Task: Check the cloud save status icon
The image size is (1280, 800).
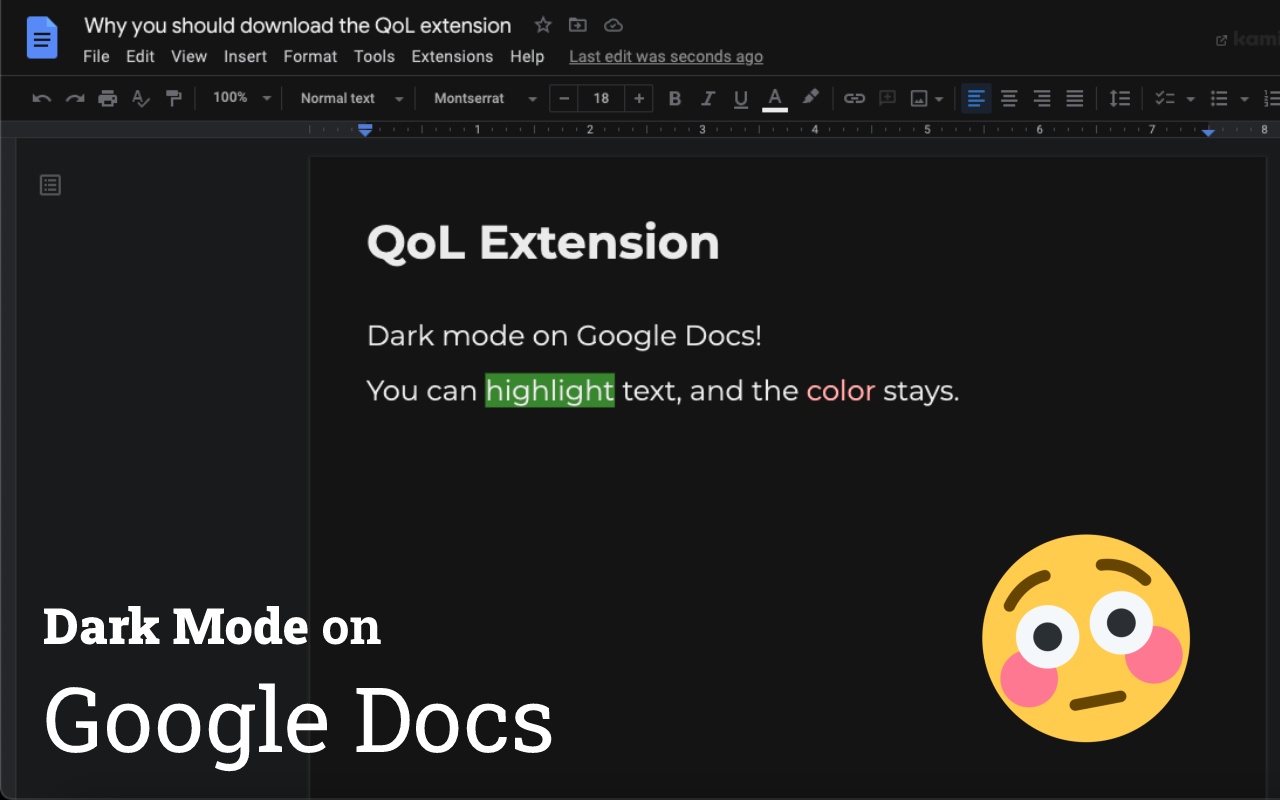Action: pyautogui.click(x=614, y=25)
